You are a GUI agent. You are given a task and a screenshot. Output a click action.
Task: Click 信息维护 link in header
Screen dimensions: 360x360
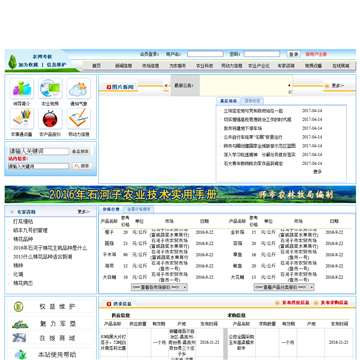click(57, 65)
